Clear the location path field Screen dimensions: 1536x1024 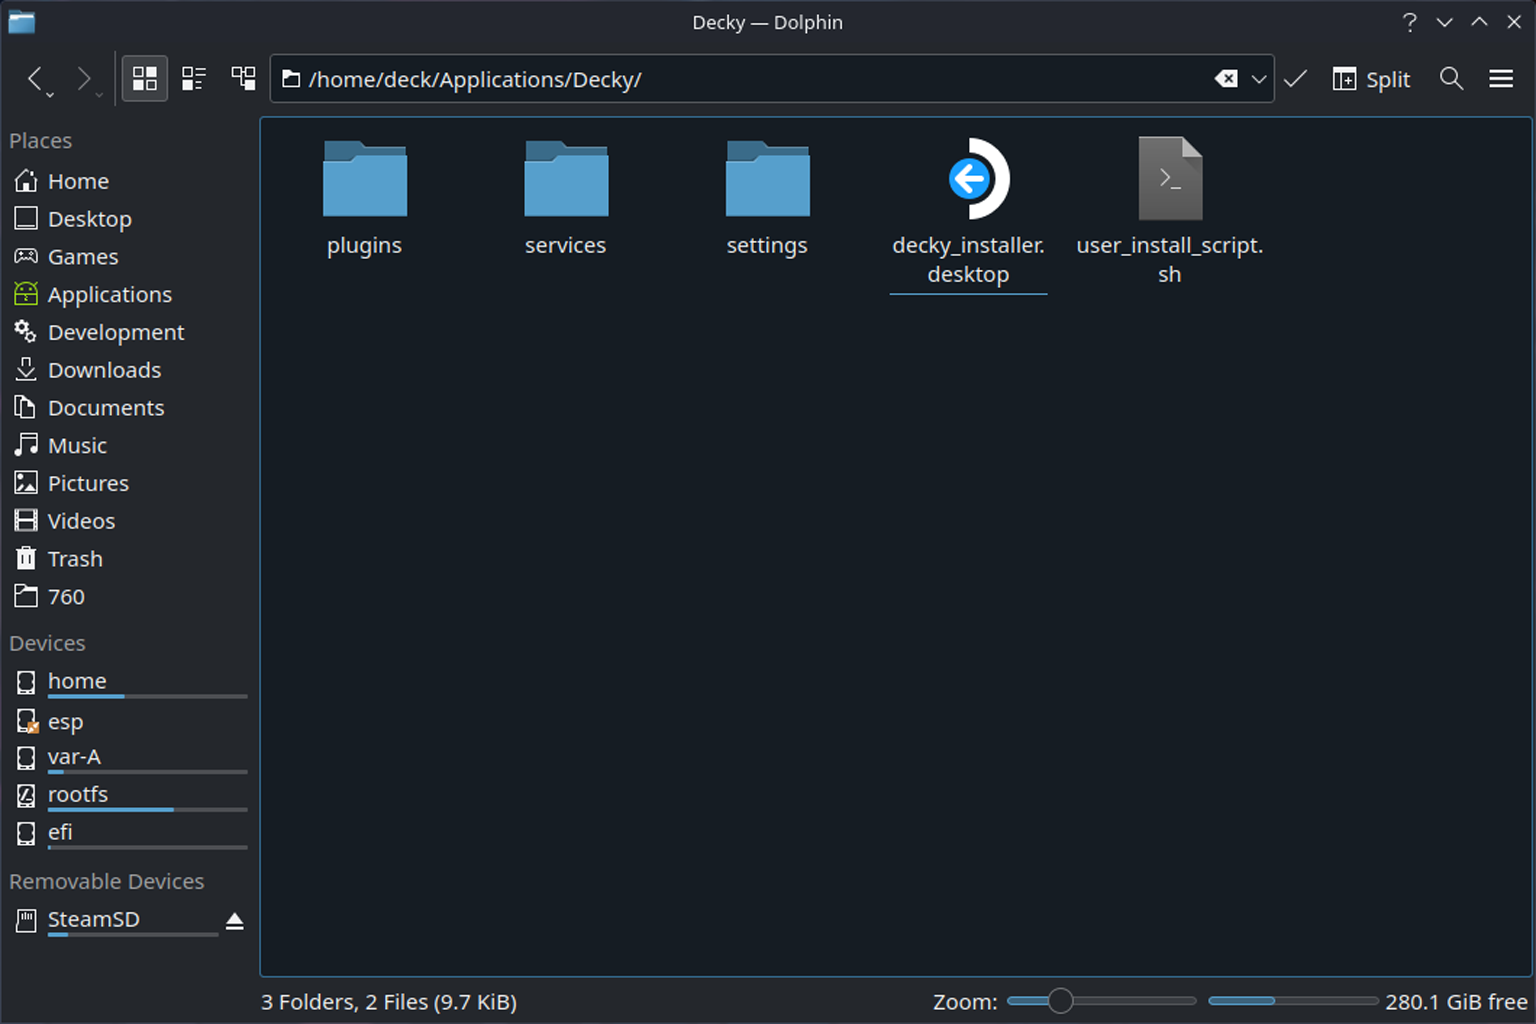[1225, 79]
